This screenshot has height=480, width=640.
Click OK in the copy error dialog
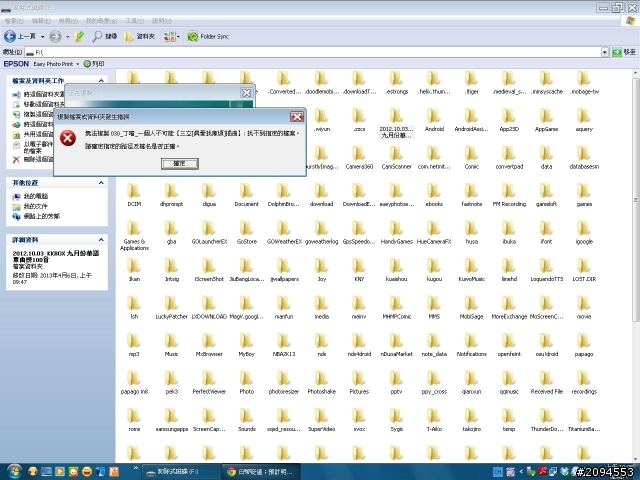(x=180, y=164)
